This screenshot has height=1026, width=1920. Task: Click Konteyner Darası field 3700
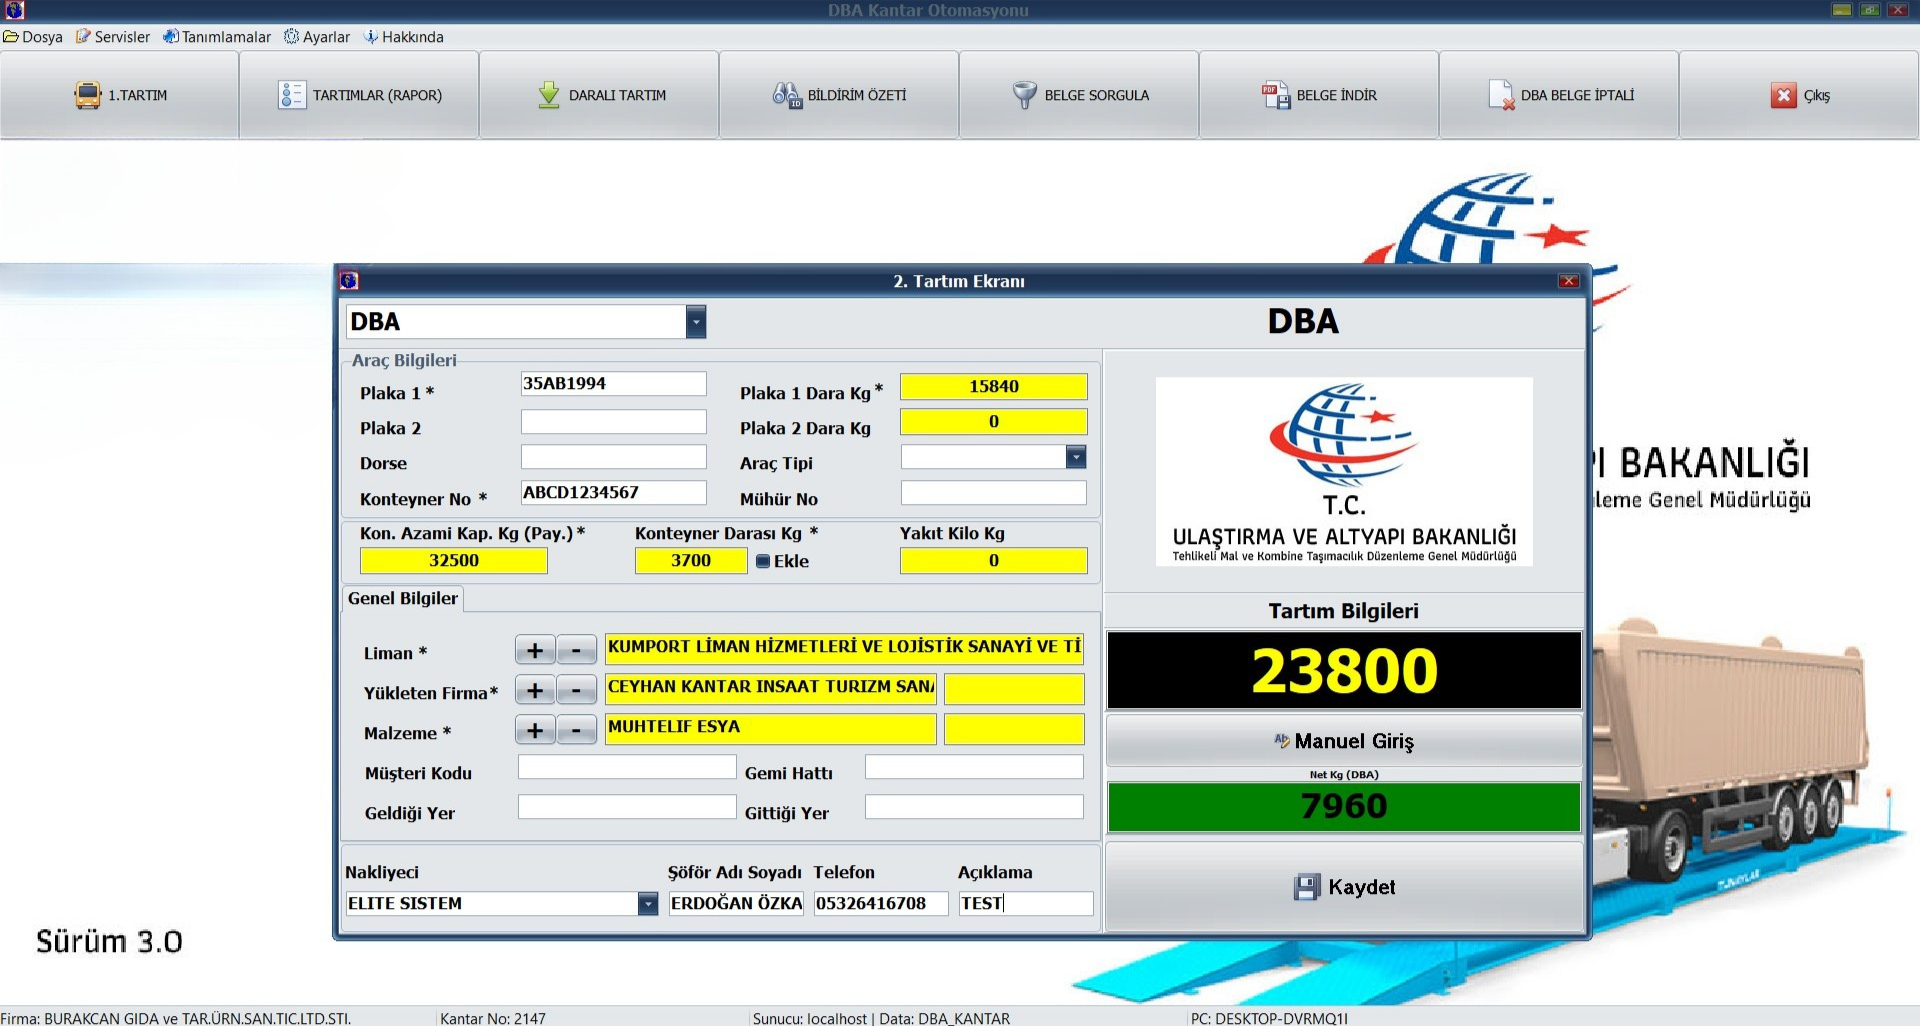[690, 560]
